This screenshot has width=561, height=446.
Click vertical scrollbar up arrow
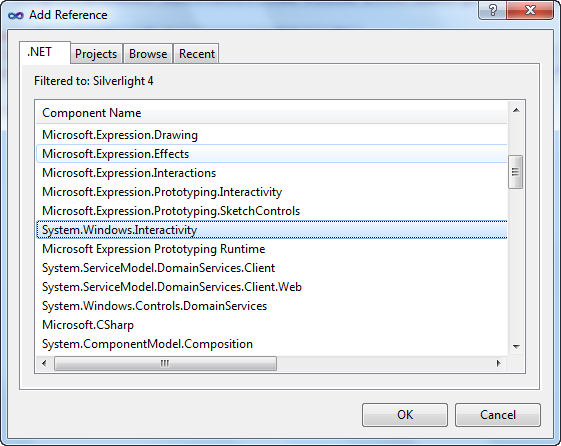click(516, 110)
